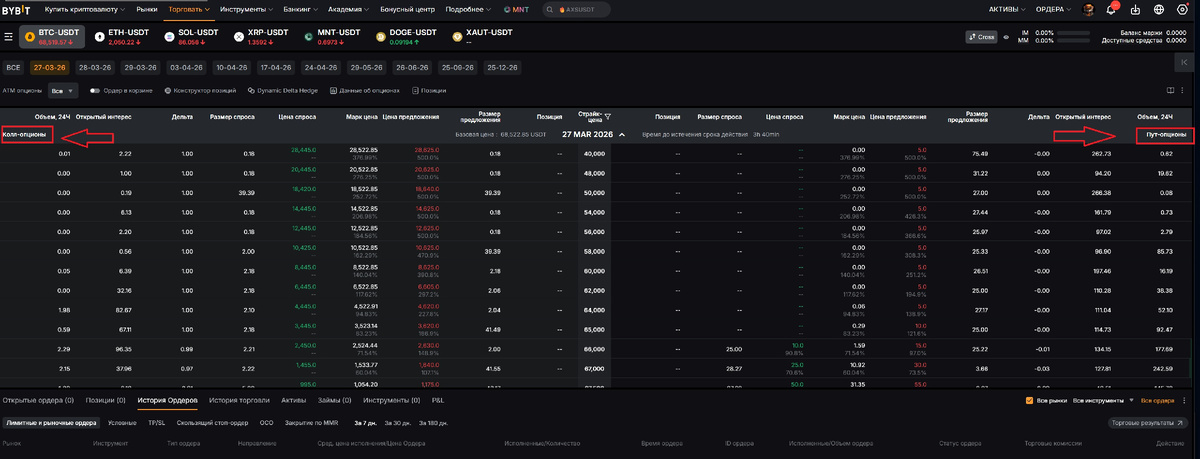This screenshot has height=459, width=1200.
Task: Click the DOGE-USDT coin icon
Action: click(381, 36)
